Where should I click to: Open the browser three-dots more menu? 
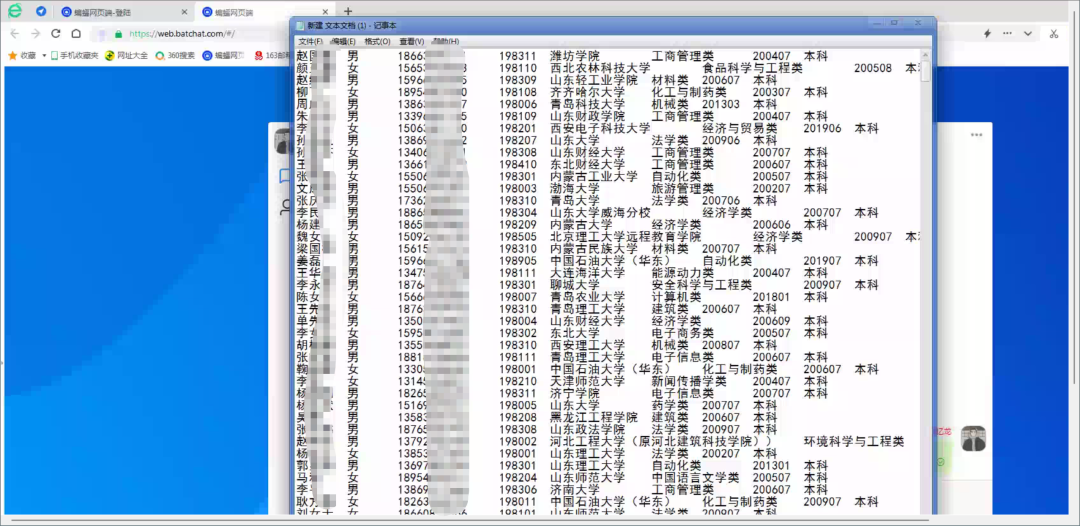point(1007,33)
